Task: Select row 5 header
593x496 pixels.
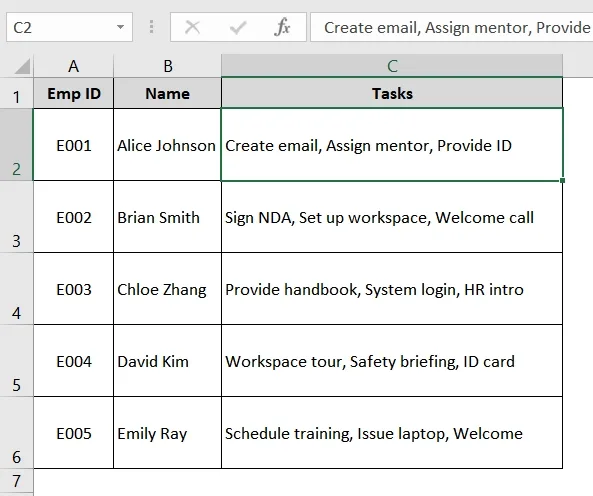Action: click(x=16, y=361)
